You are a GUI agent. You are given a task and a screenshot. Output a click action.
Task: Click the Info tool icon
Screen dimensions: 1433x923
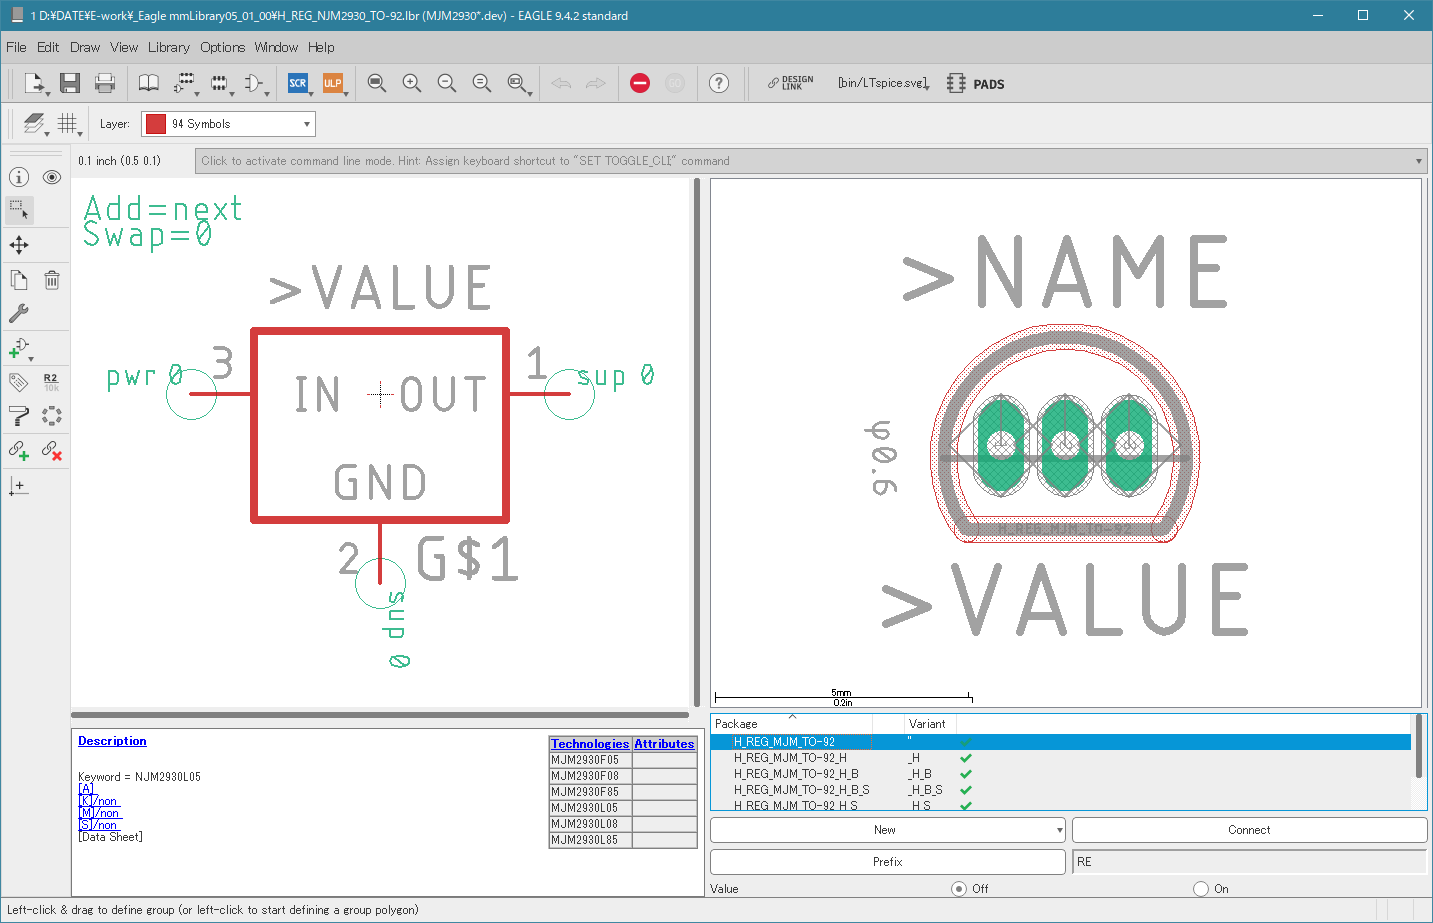point(19,177)
